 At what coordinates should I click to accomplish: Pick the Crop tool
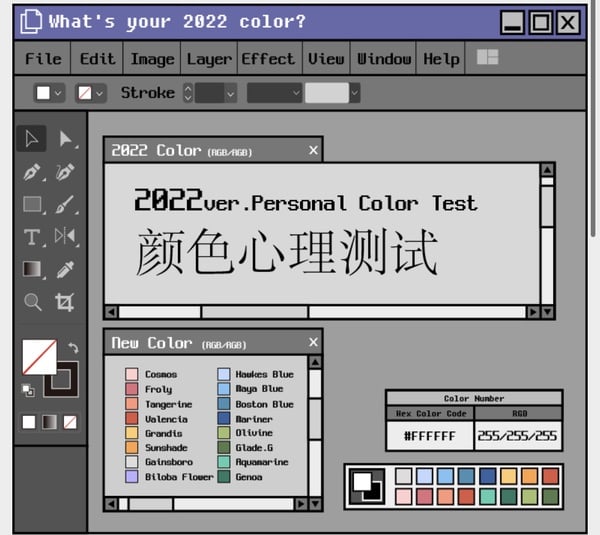tap(64, 302)
